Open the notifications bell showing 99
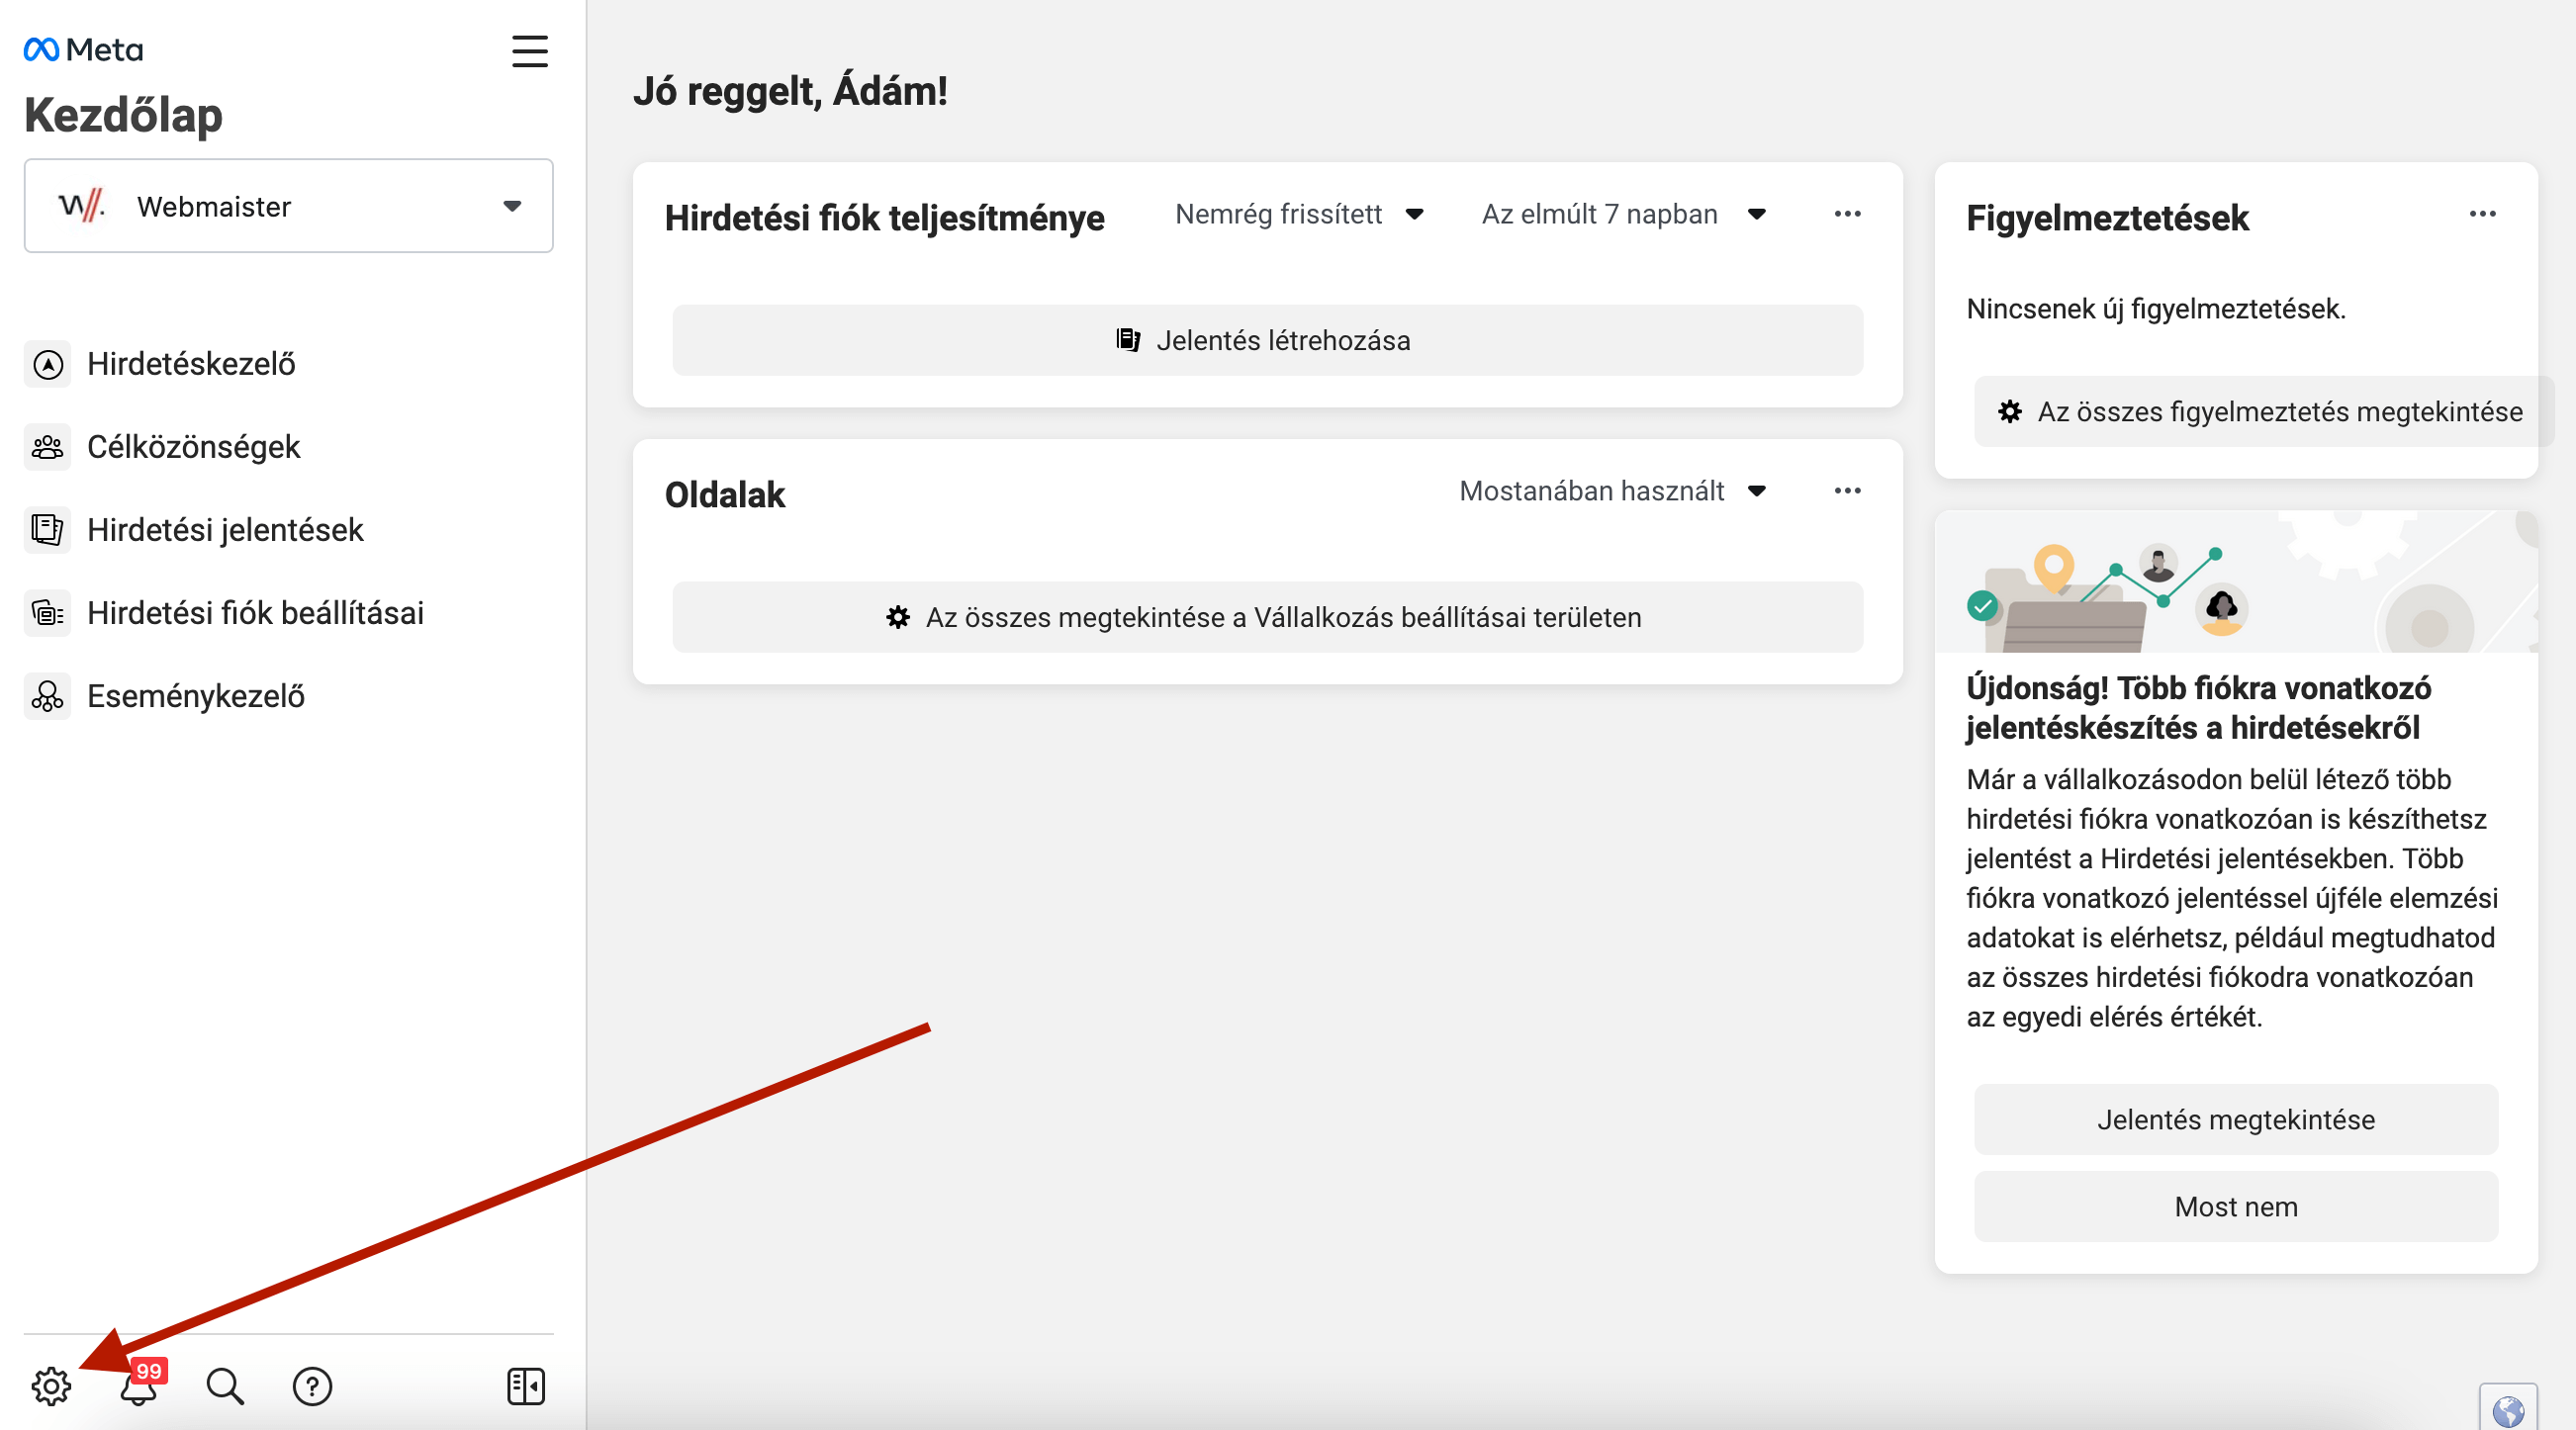 tap(140, 1386)
